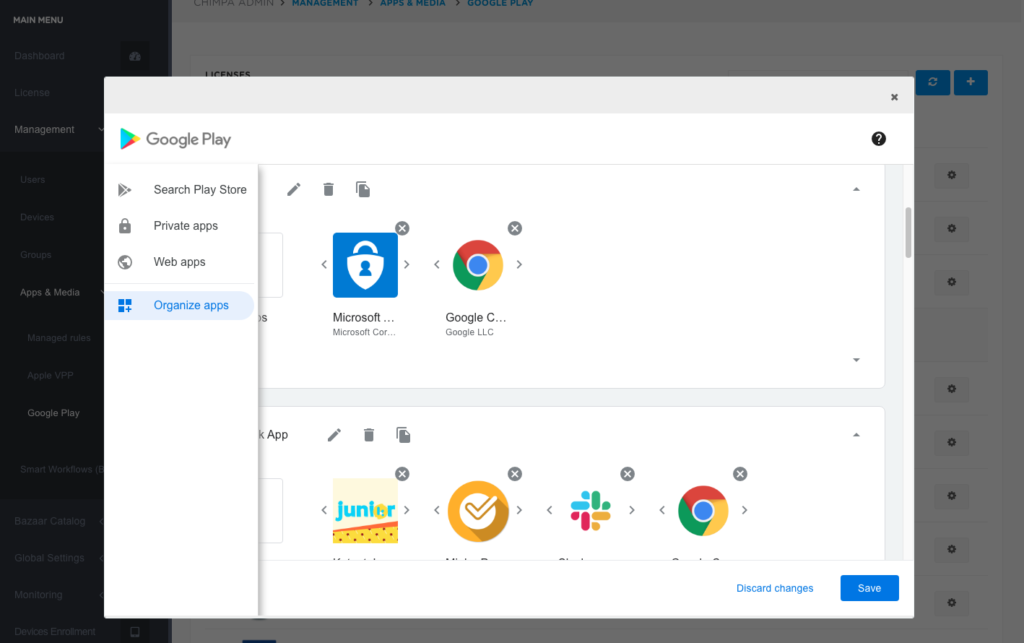This screenshot has width=1024, height=643.
Task: Expand Monitoring in sidebar
Action: (39, 595)
